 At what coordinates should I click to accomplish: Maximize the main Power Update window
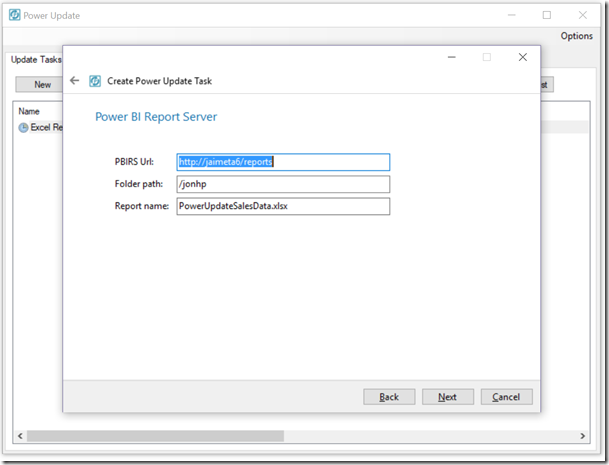coord(546,15)
